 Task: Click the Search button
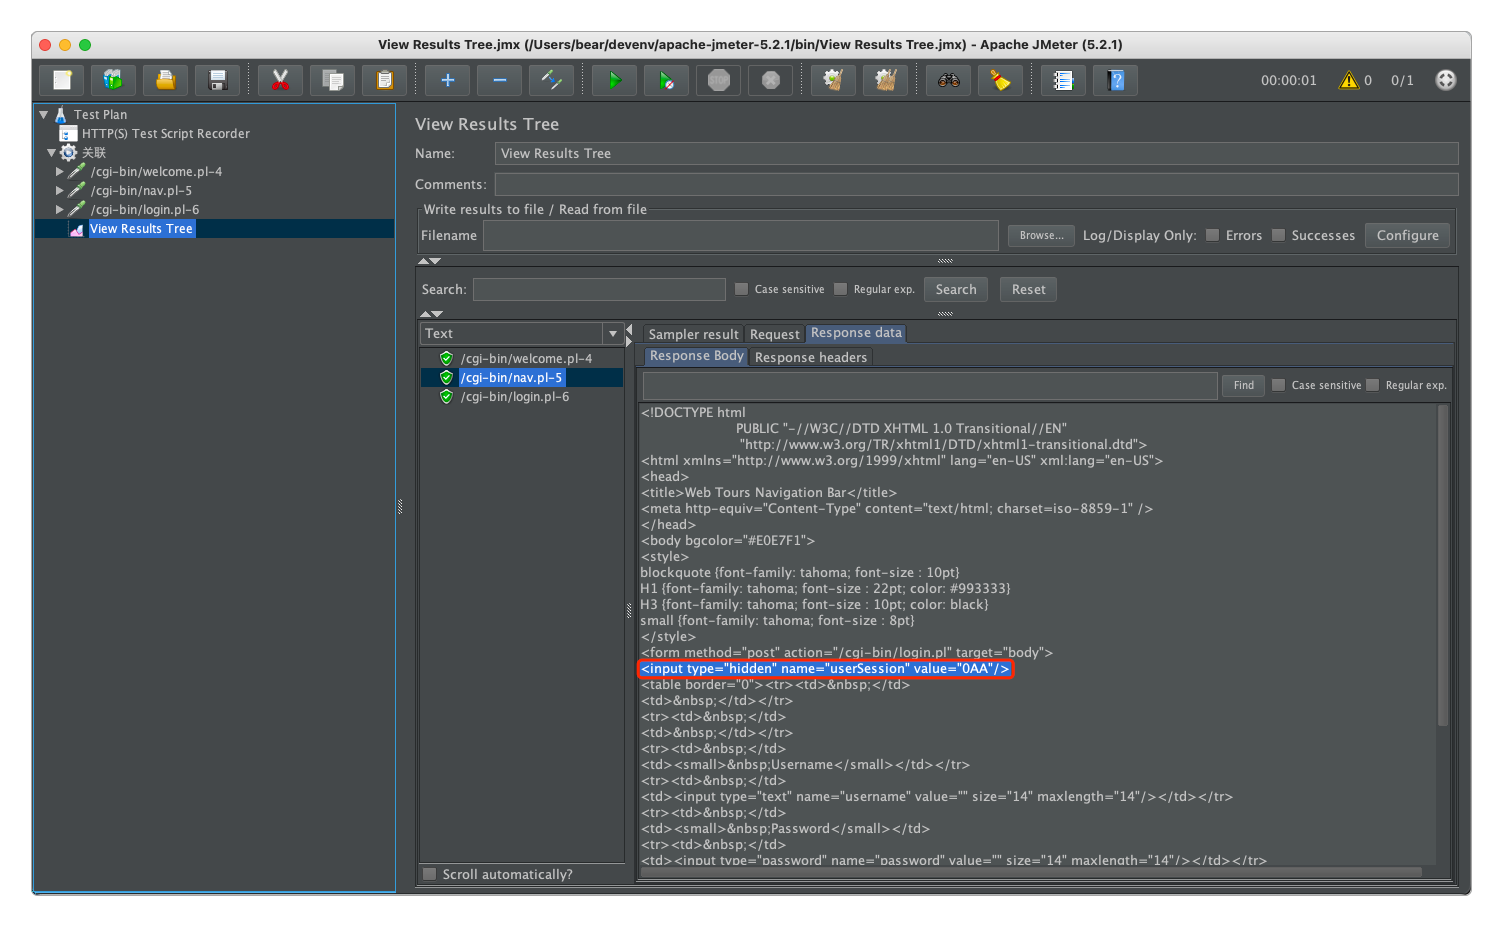(x=956, y=289)
